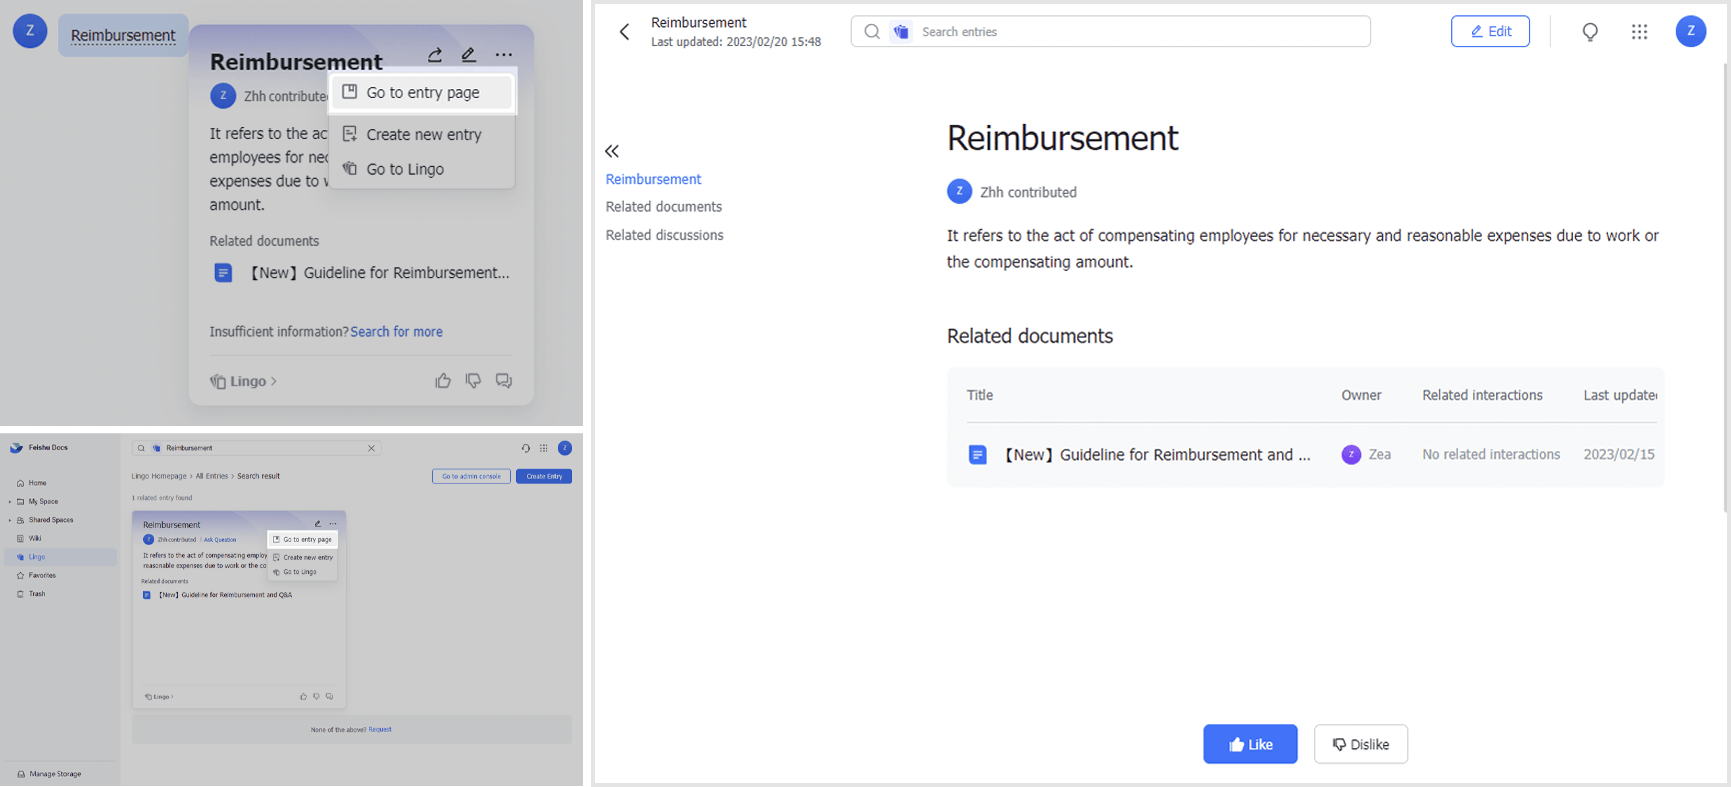The height and width of the screenshot is (787, 1731).
Task: Open the apps grid next to the lightbulb
Action: [x=1639, y=32]
